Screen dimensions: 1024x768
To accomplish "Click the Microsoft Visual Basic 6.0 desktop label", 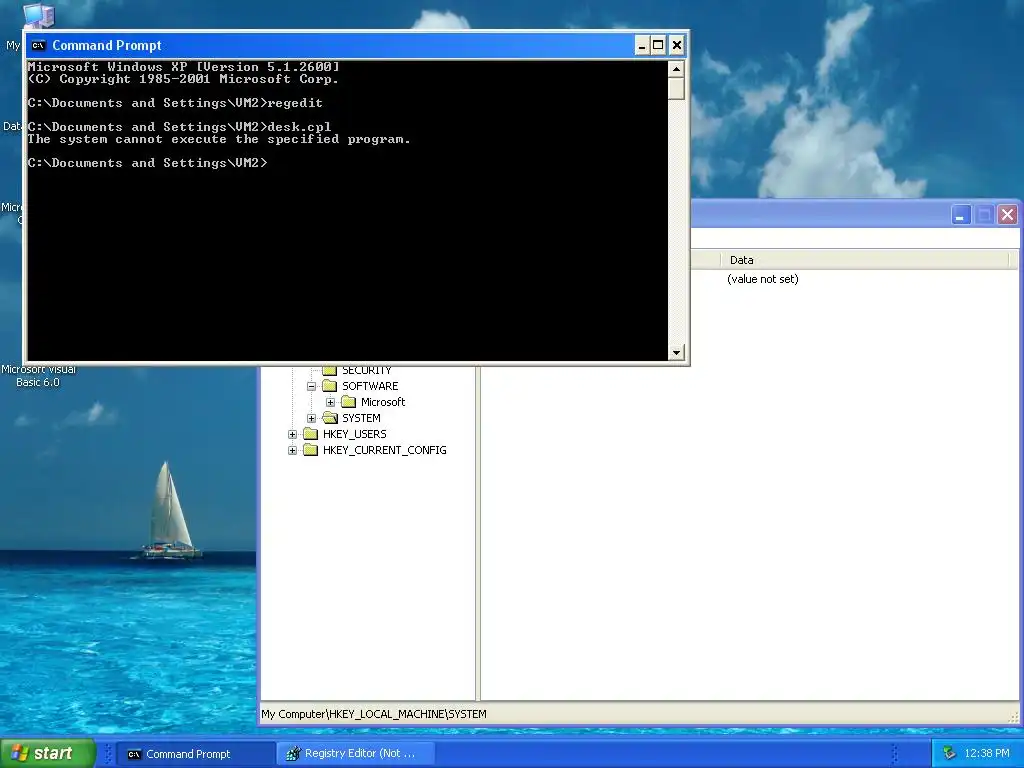I will coord(38,376).
